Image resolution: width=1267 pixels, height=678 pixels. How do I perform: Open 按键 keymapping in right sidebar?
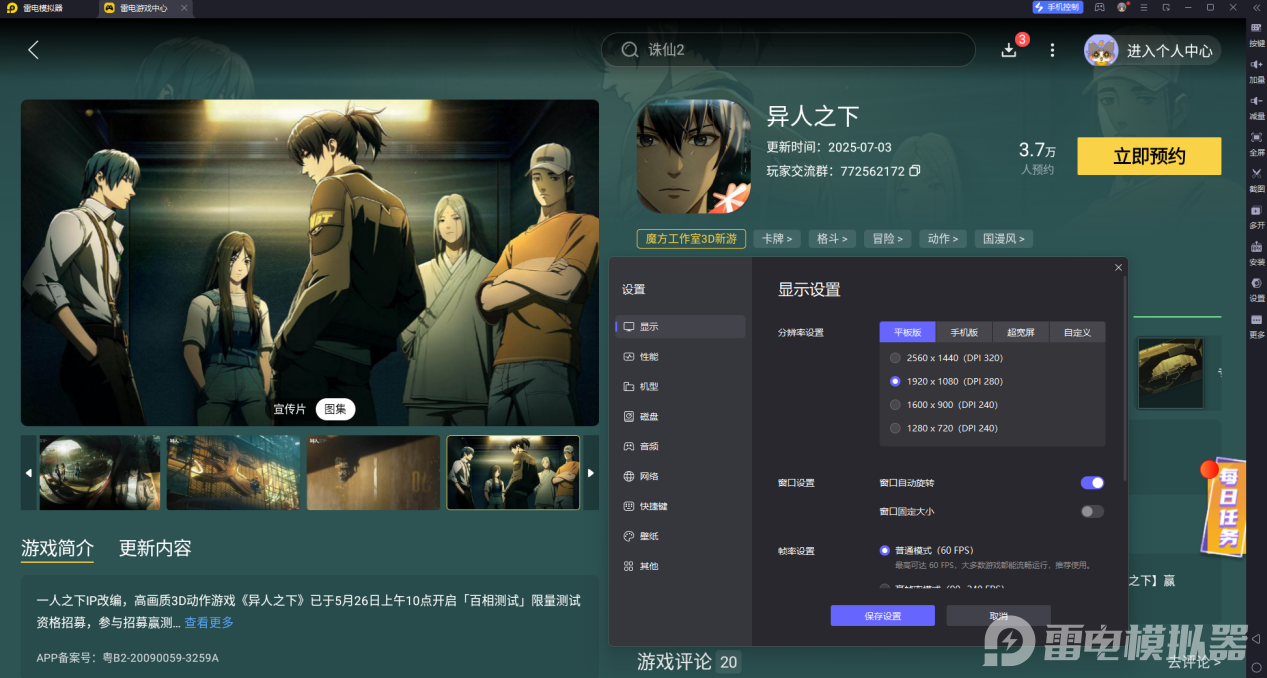(x=1257, y=34)
